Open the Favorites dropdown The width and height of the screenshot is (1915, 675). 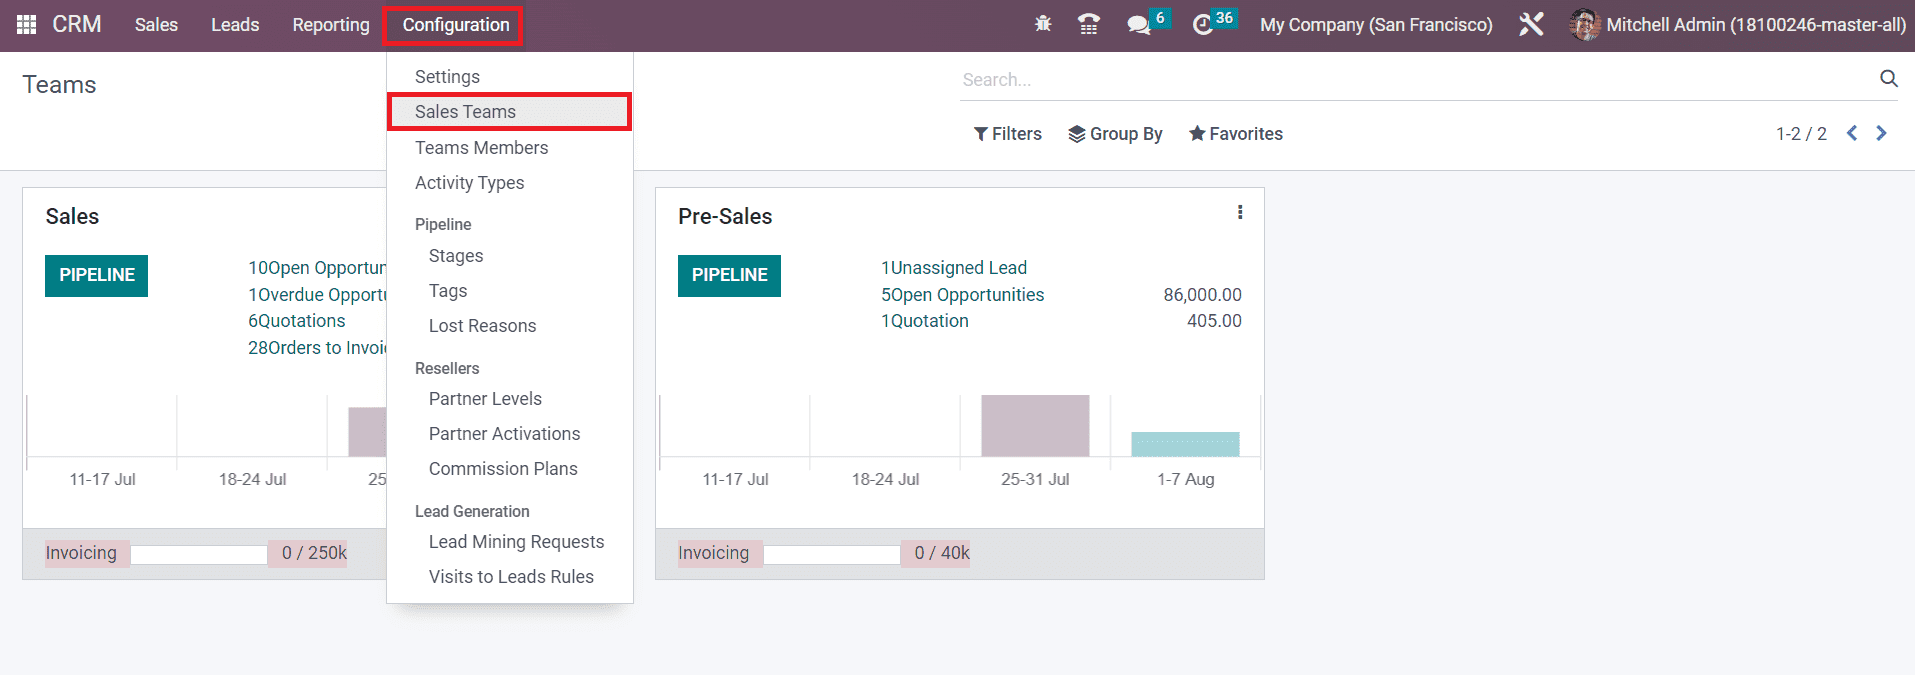[1235, 134]
